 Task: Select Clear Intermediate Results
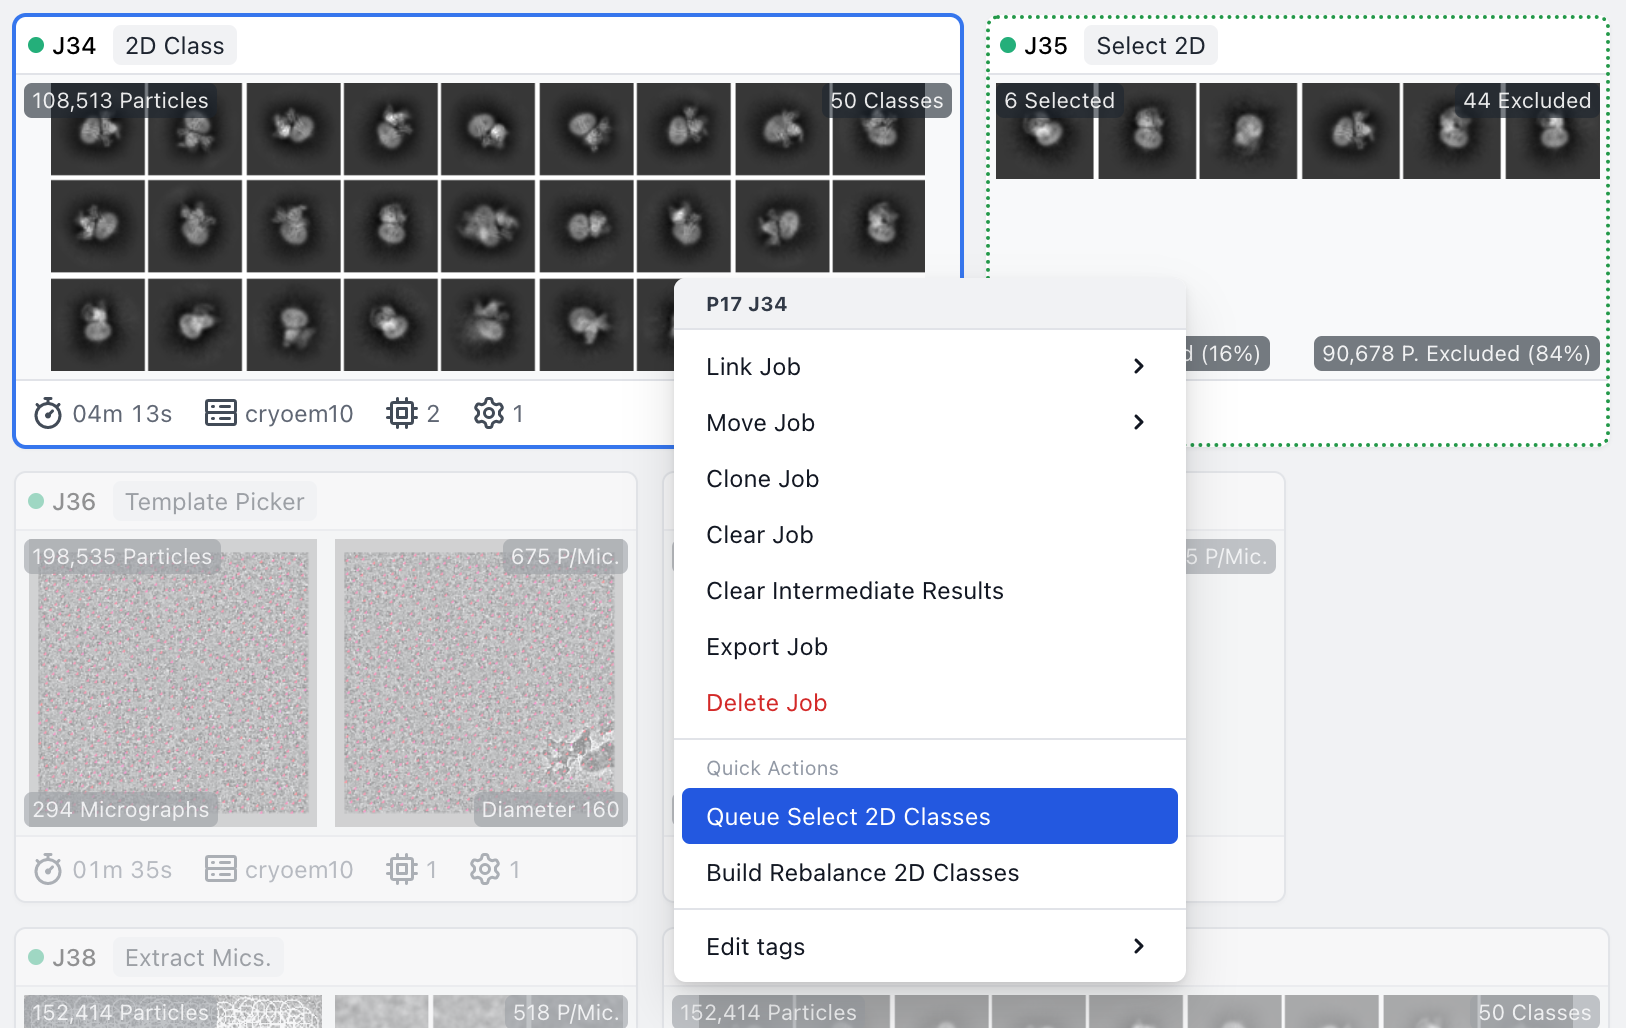(x=854, y=591)
